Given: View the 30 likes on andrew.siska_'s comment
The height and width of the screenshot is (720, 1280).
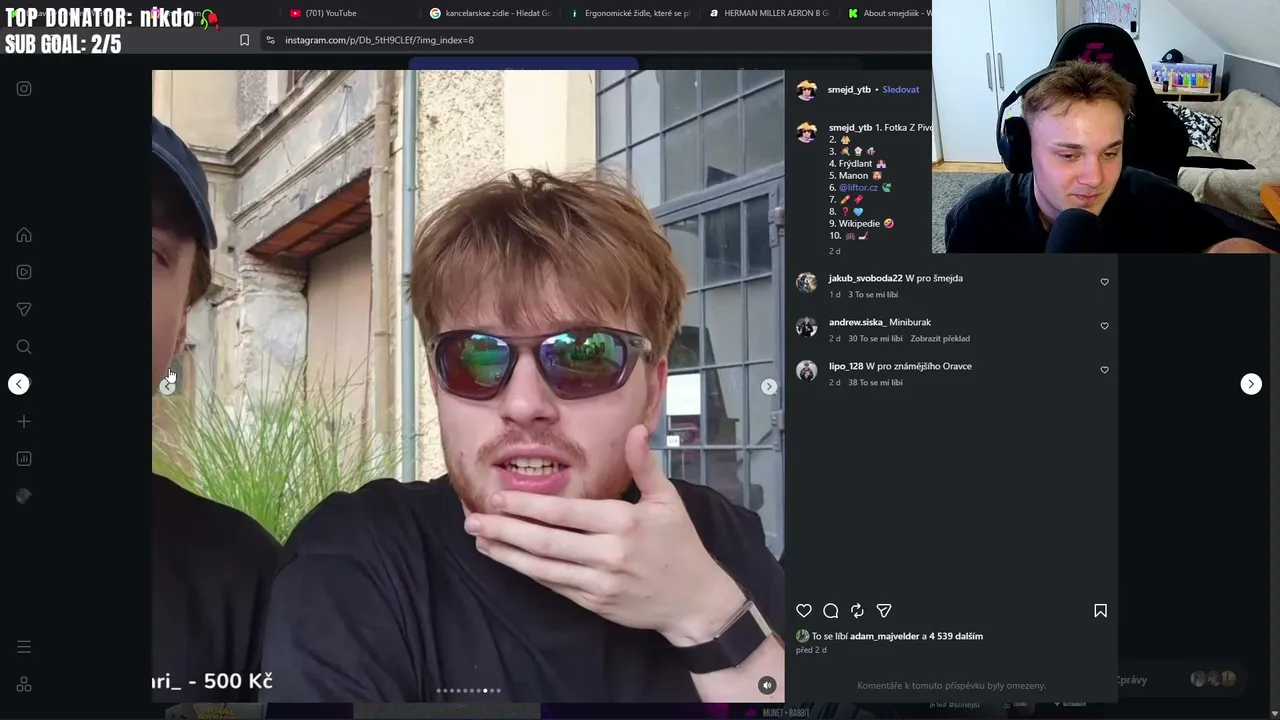Looking at the screenshot, I should coord(875,339).
